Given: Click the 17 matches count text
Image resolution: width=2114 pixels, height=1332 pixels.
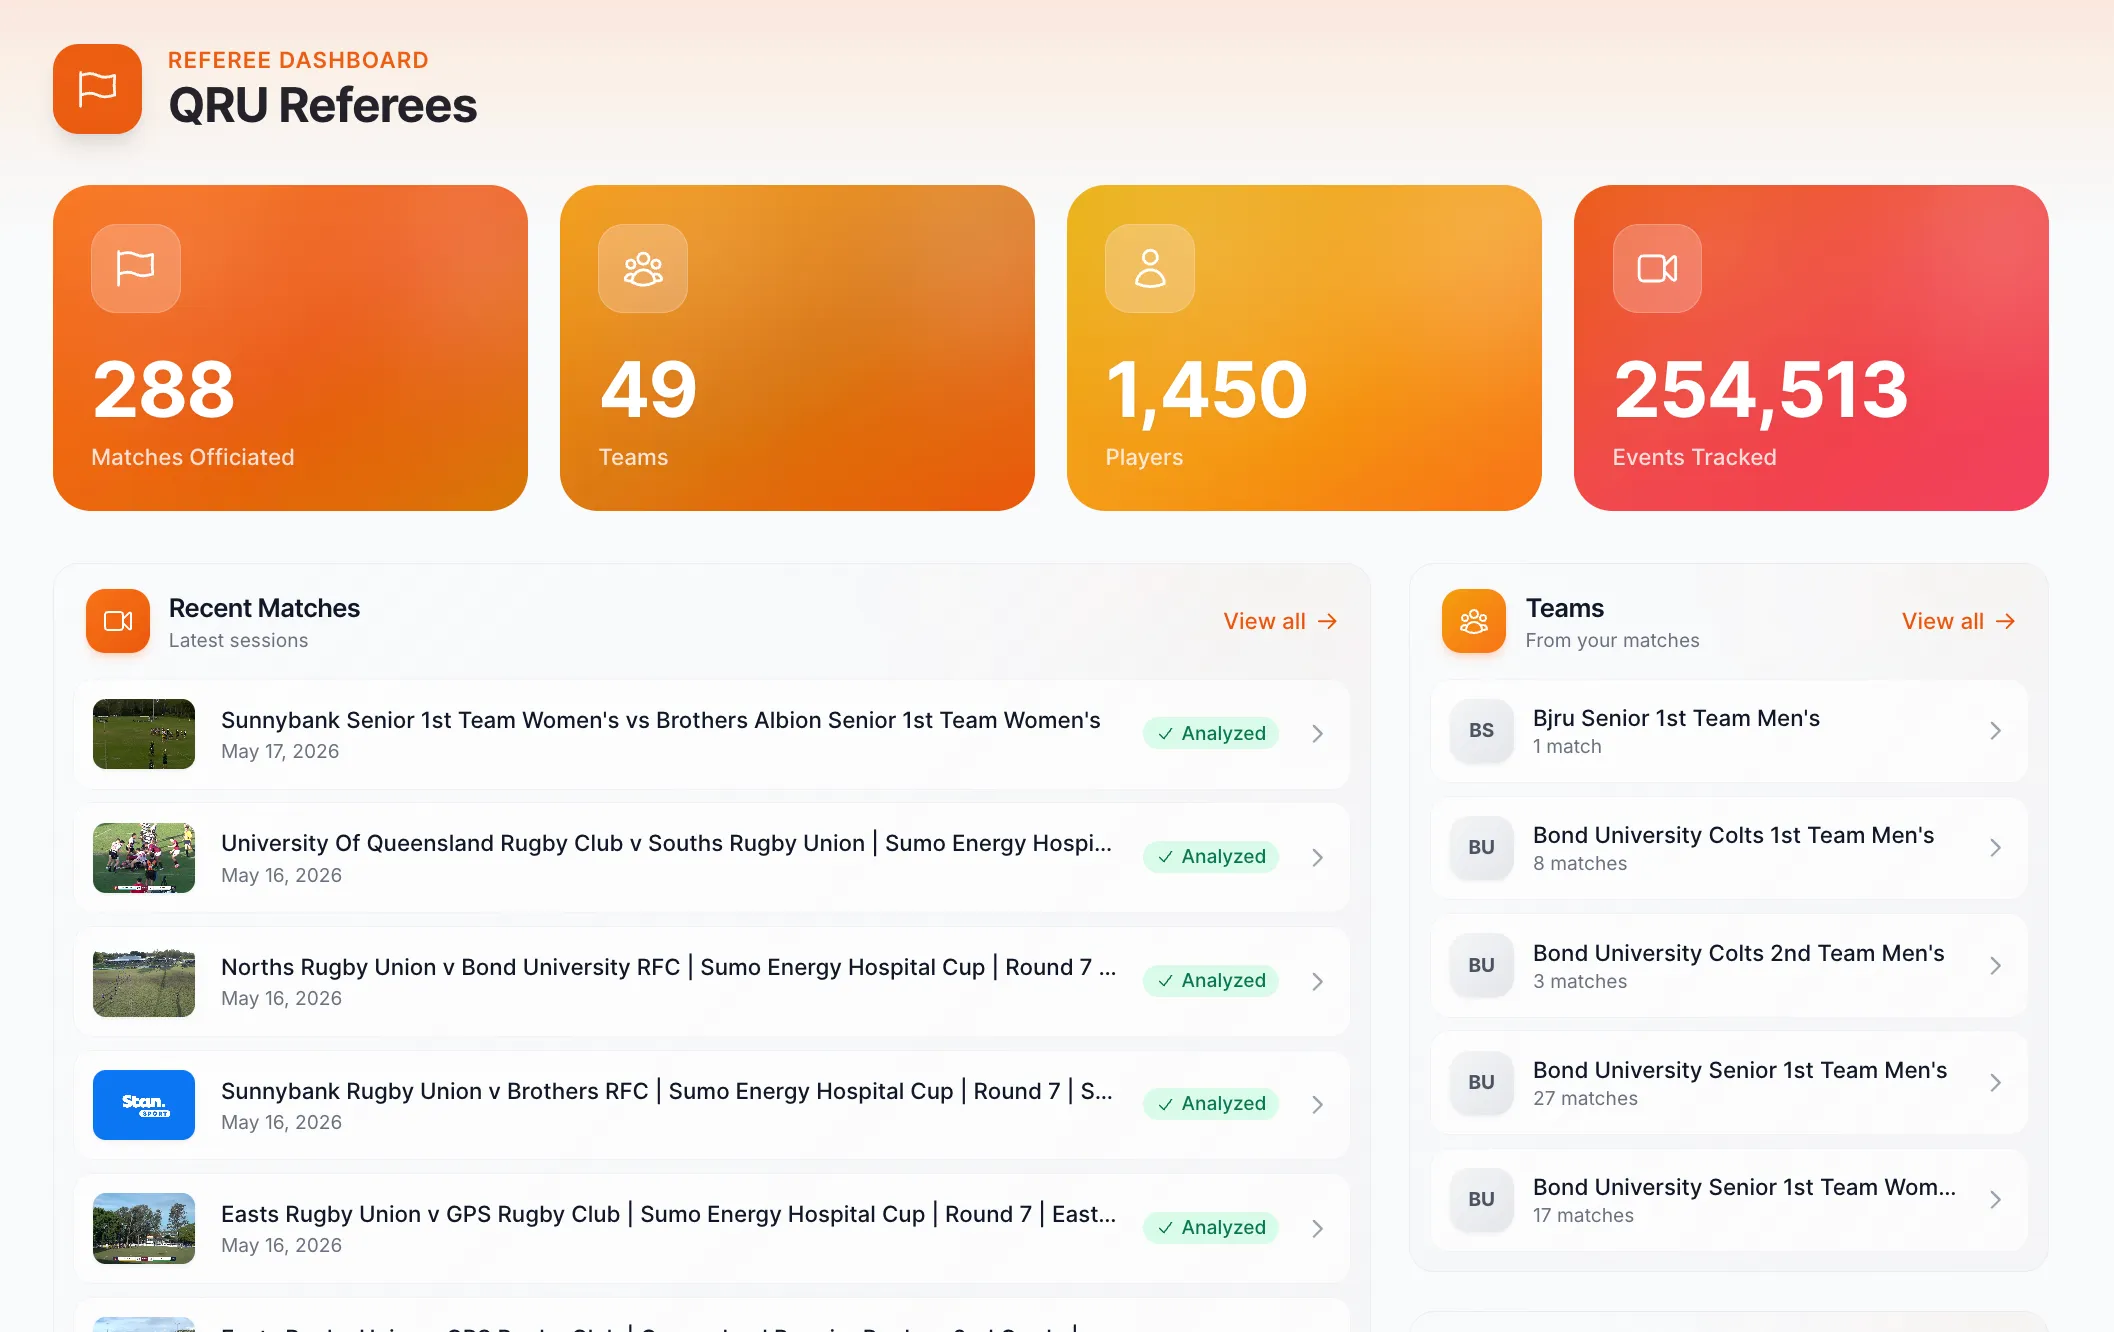Looking at the screenshot, I should [x=1583, y=1215].
